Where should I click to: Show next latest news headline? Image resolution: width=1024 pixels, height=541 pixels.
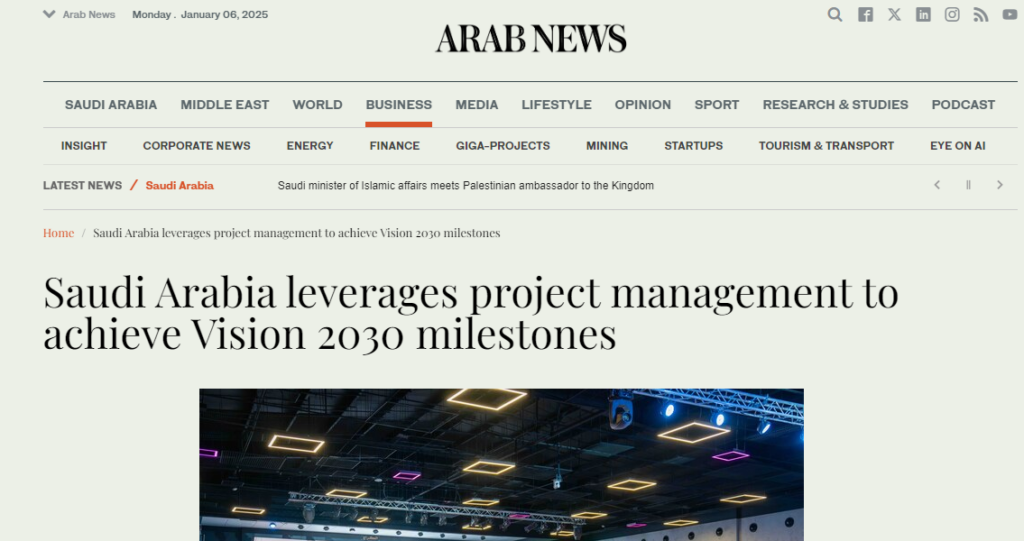tap(999, 185)
